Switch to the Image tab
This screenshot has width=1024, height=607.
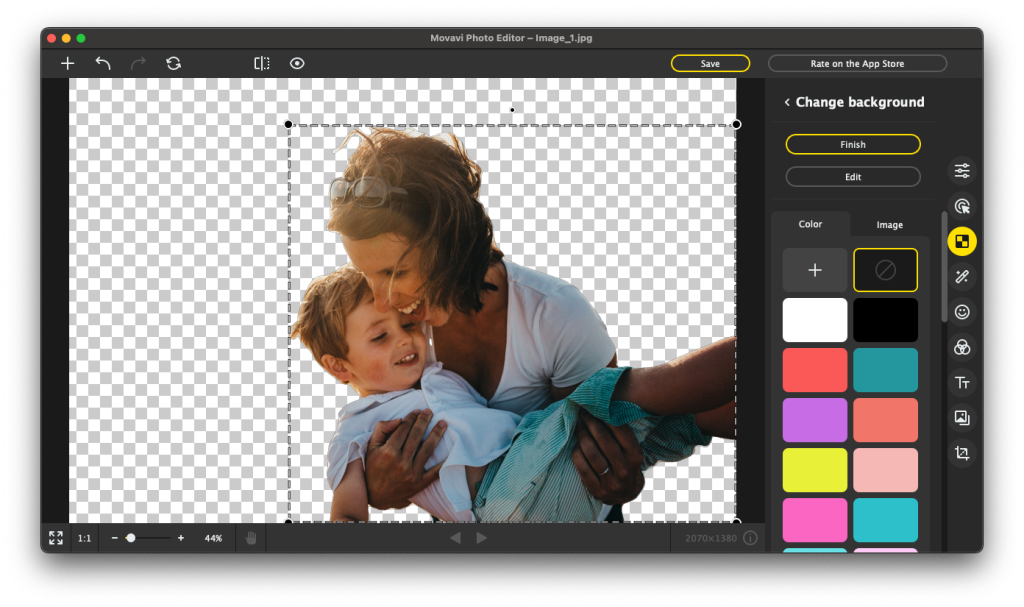[888, 224]
